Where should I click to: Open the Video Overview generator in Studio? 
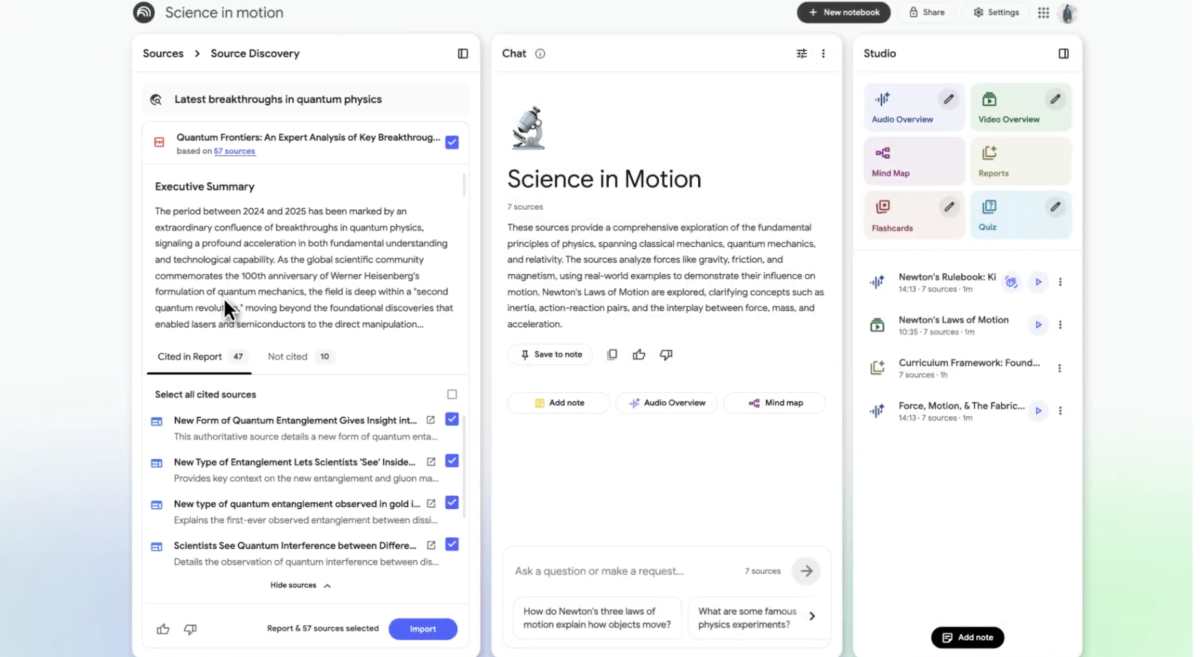coord(1012,107)
